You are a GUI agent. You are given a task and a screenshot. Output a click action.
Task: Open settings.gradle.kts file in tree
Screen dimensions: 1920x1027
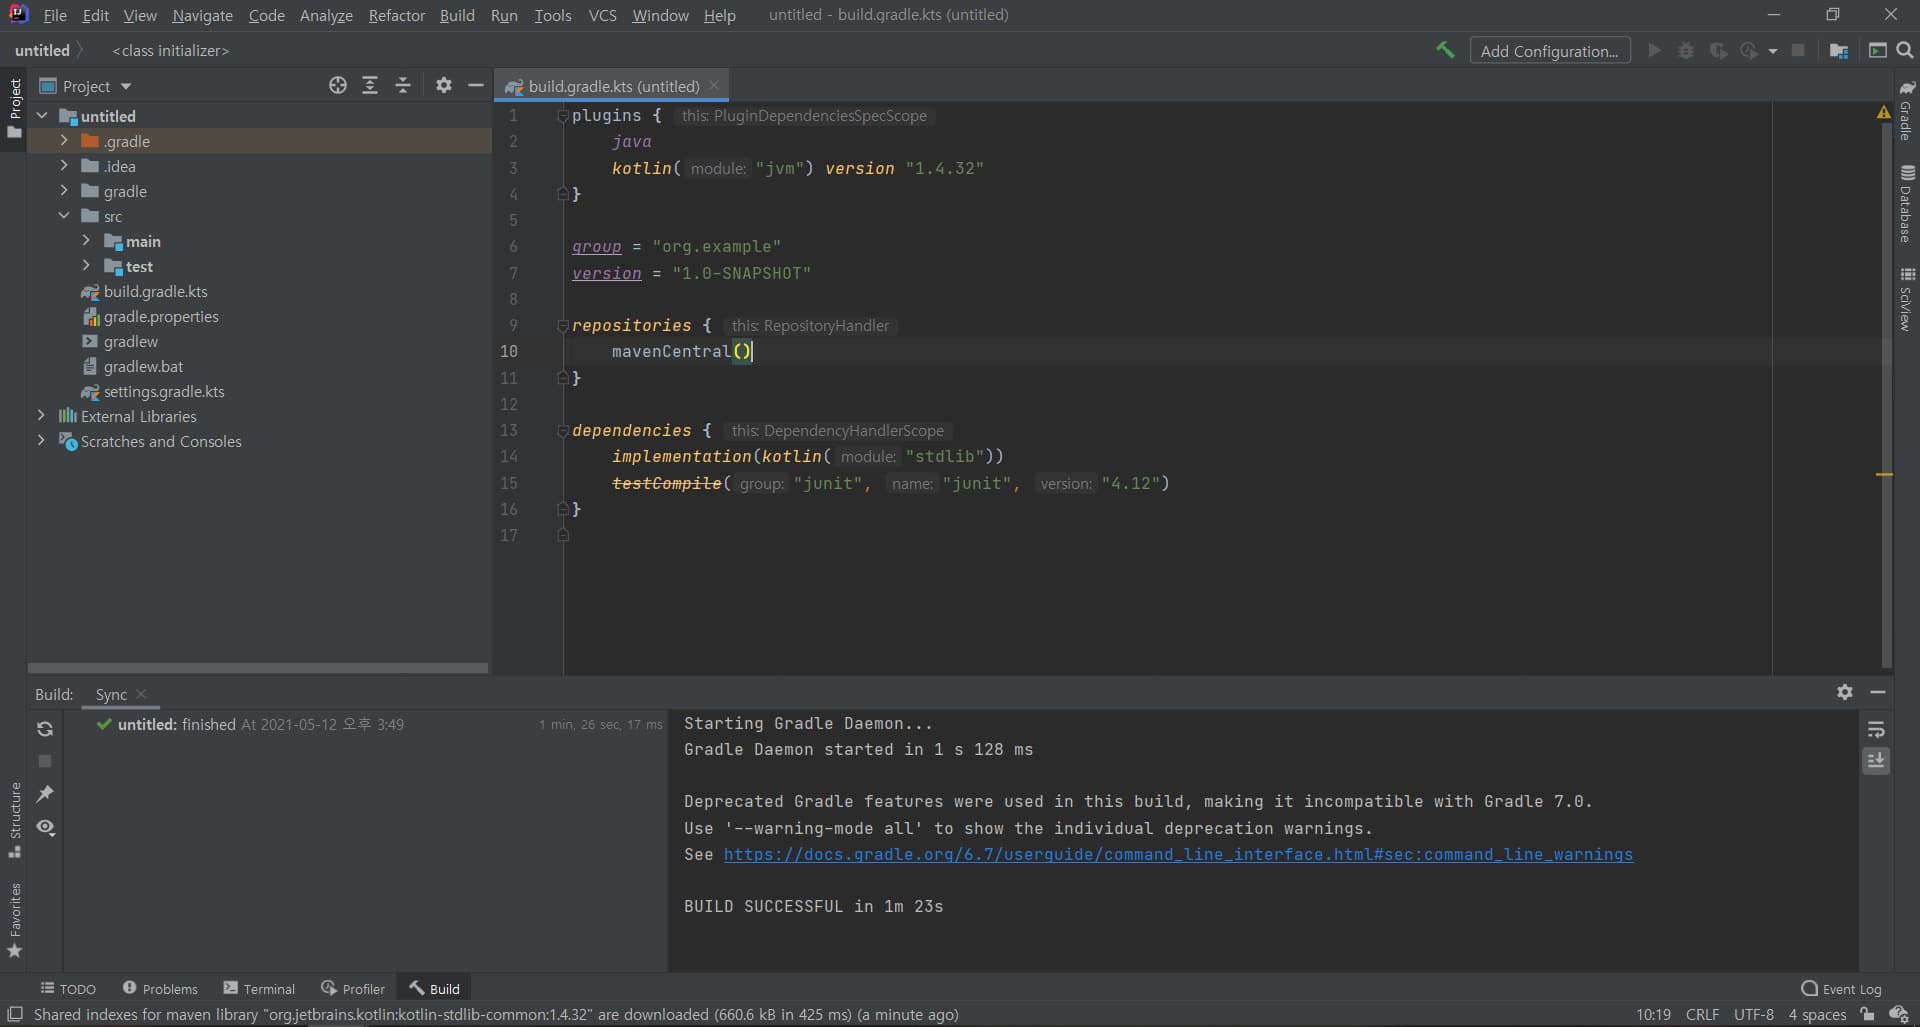(164, 392)
